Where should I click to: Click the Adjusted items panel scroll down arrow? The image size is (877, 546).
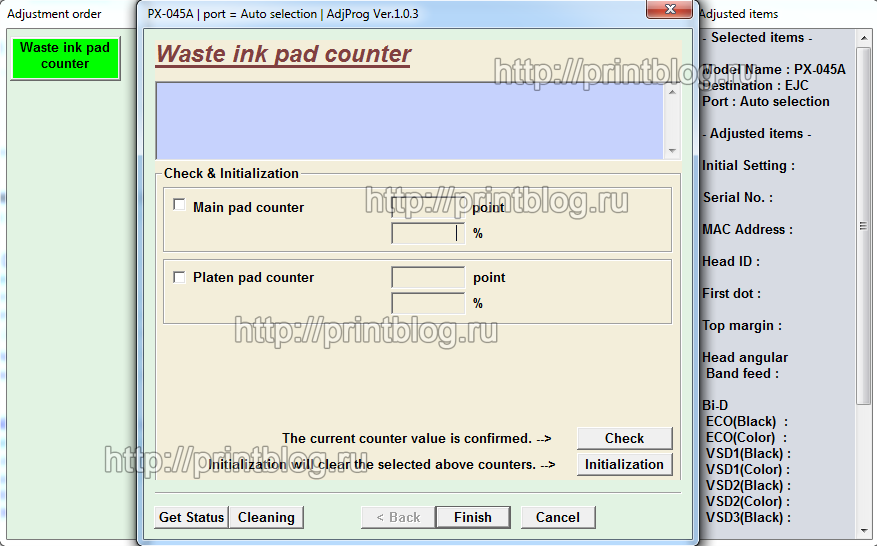[863, 530]
